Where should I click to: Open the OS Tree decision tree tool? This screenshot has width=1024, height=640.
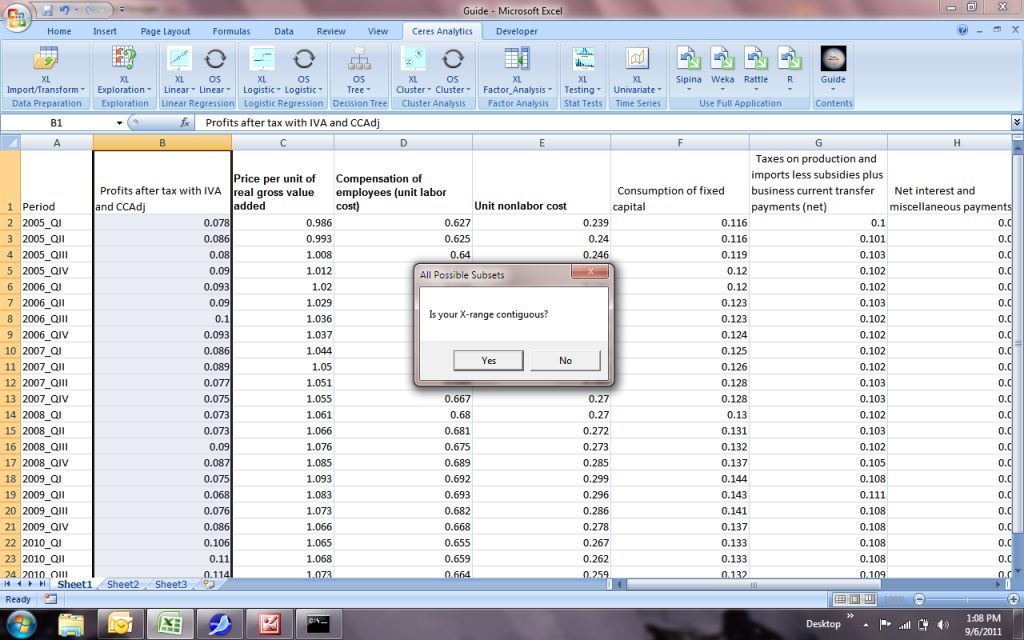click(359, 71)
